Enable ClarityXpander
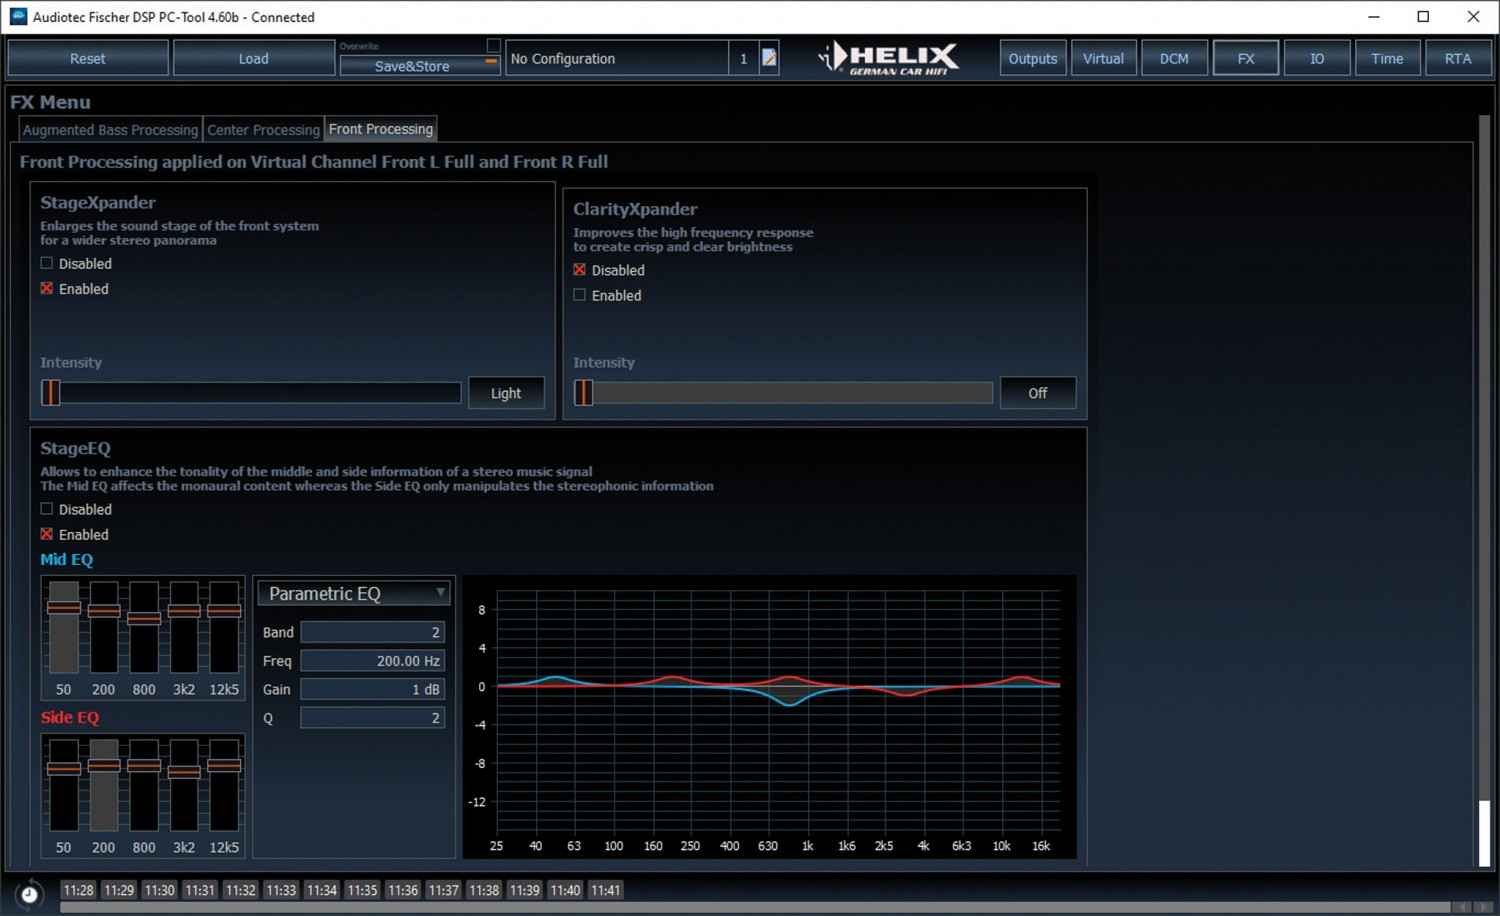Image resolution: width=1500 pixels, height=916 pixels. tap(579, 295)
